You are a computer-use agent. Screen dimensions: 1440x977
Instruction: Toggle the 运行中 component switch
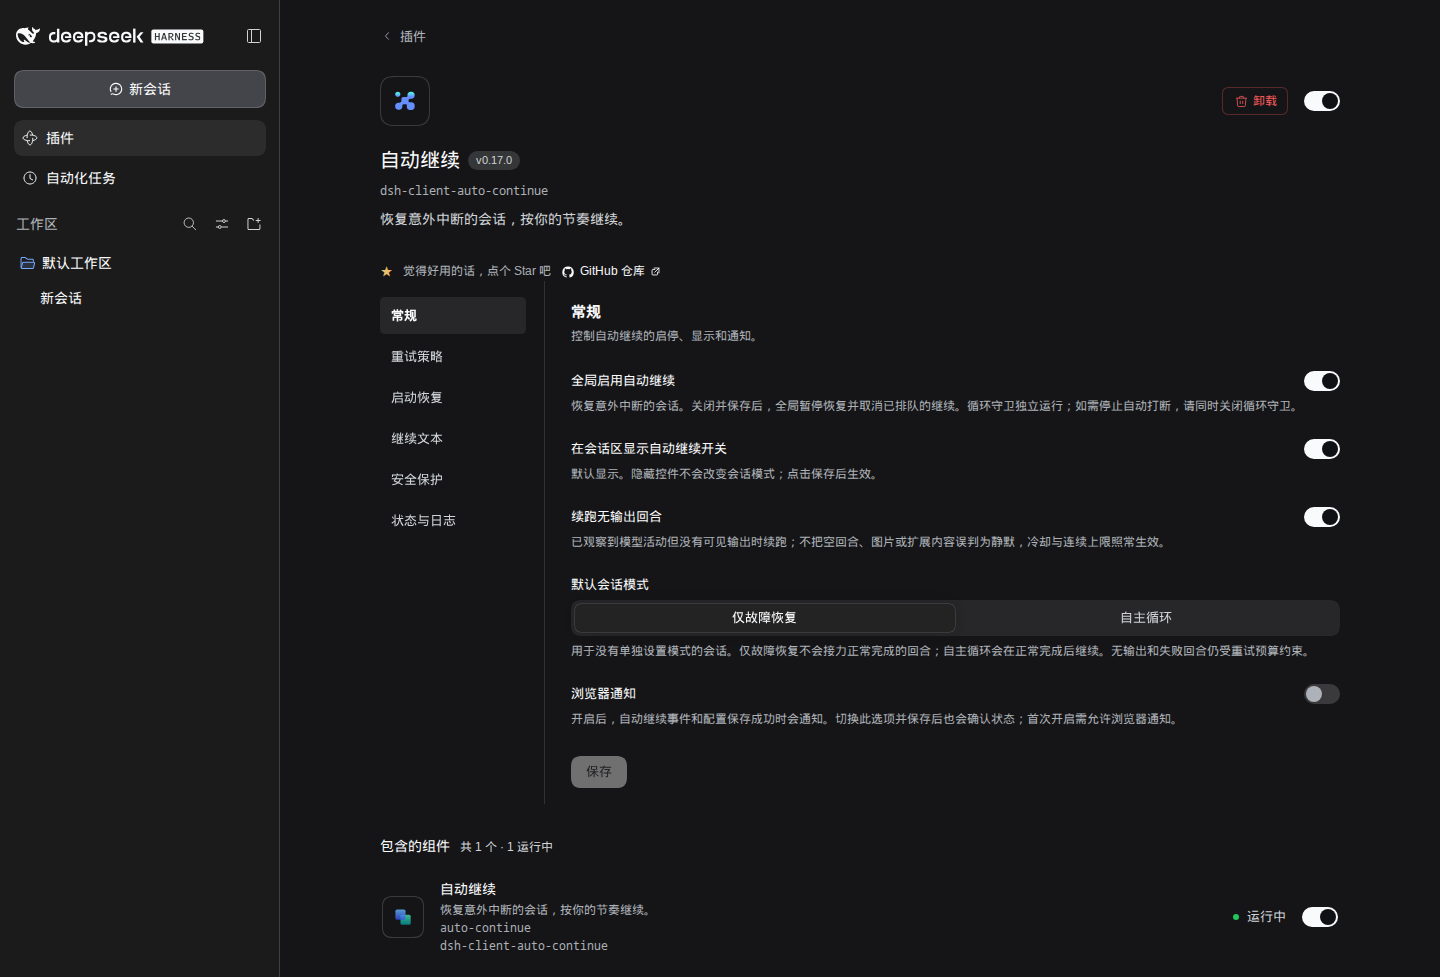click(x=1320, y=917)
